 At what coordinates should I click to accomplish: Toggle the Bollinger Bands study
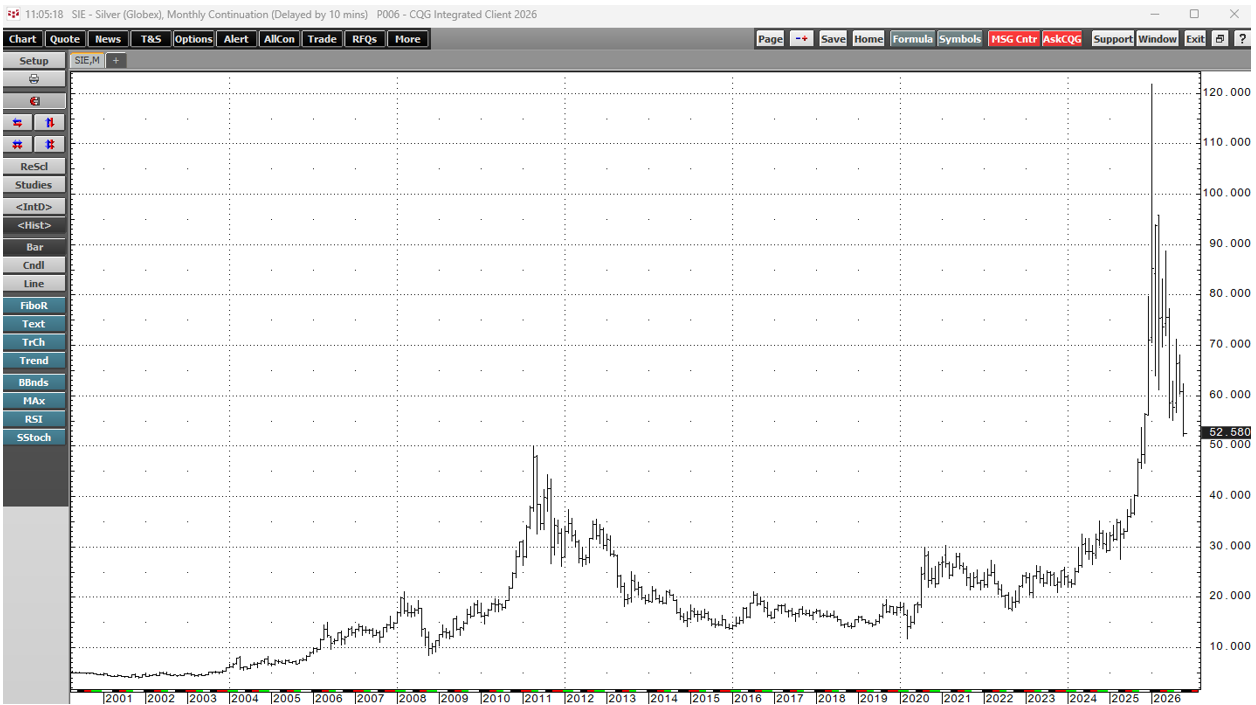[x=34, y=382]
